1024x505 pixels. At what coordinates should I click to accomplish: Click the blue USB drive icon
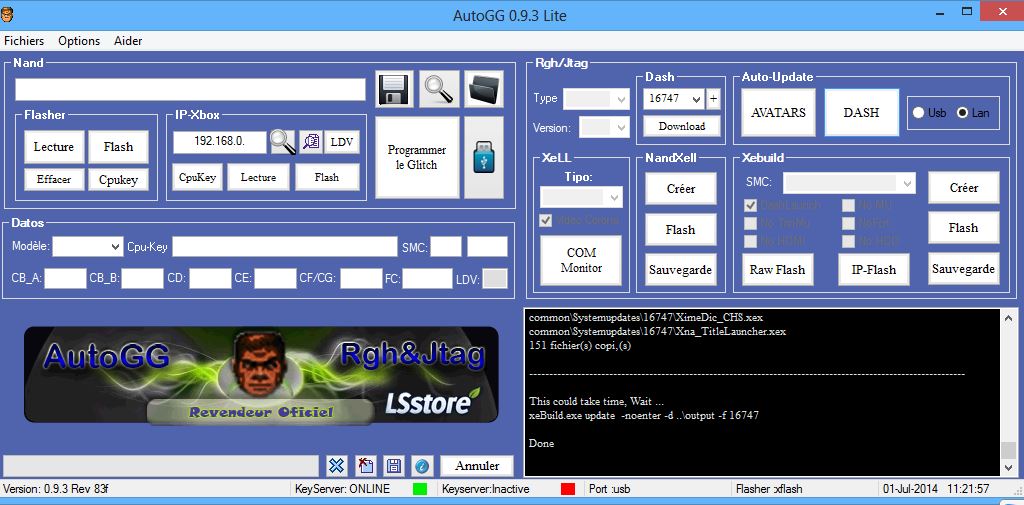pyautogui.click(x=483, y=158)
